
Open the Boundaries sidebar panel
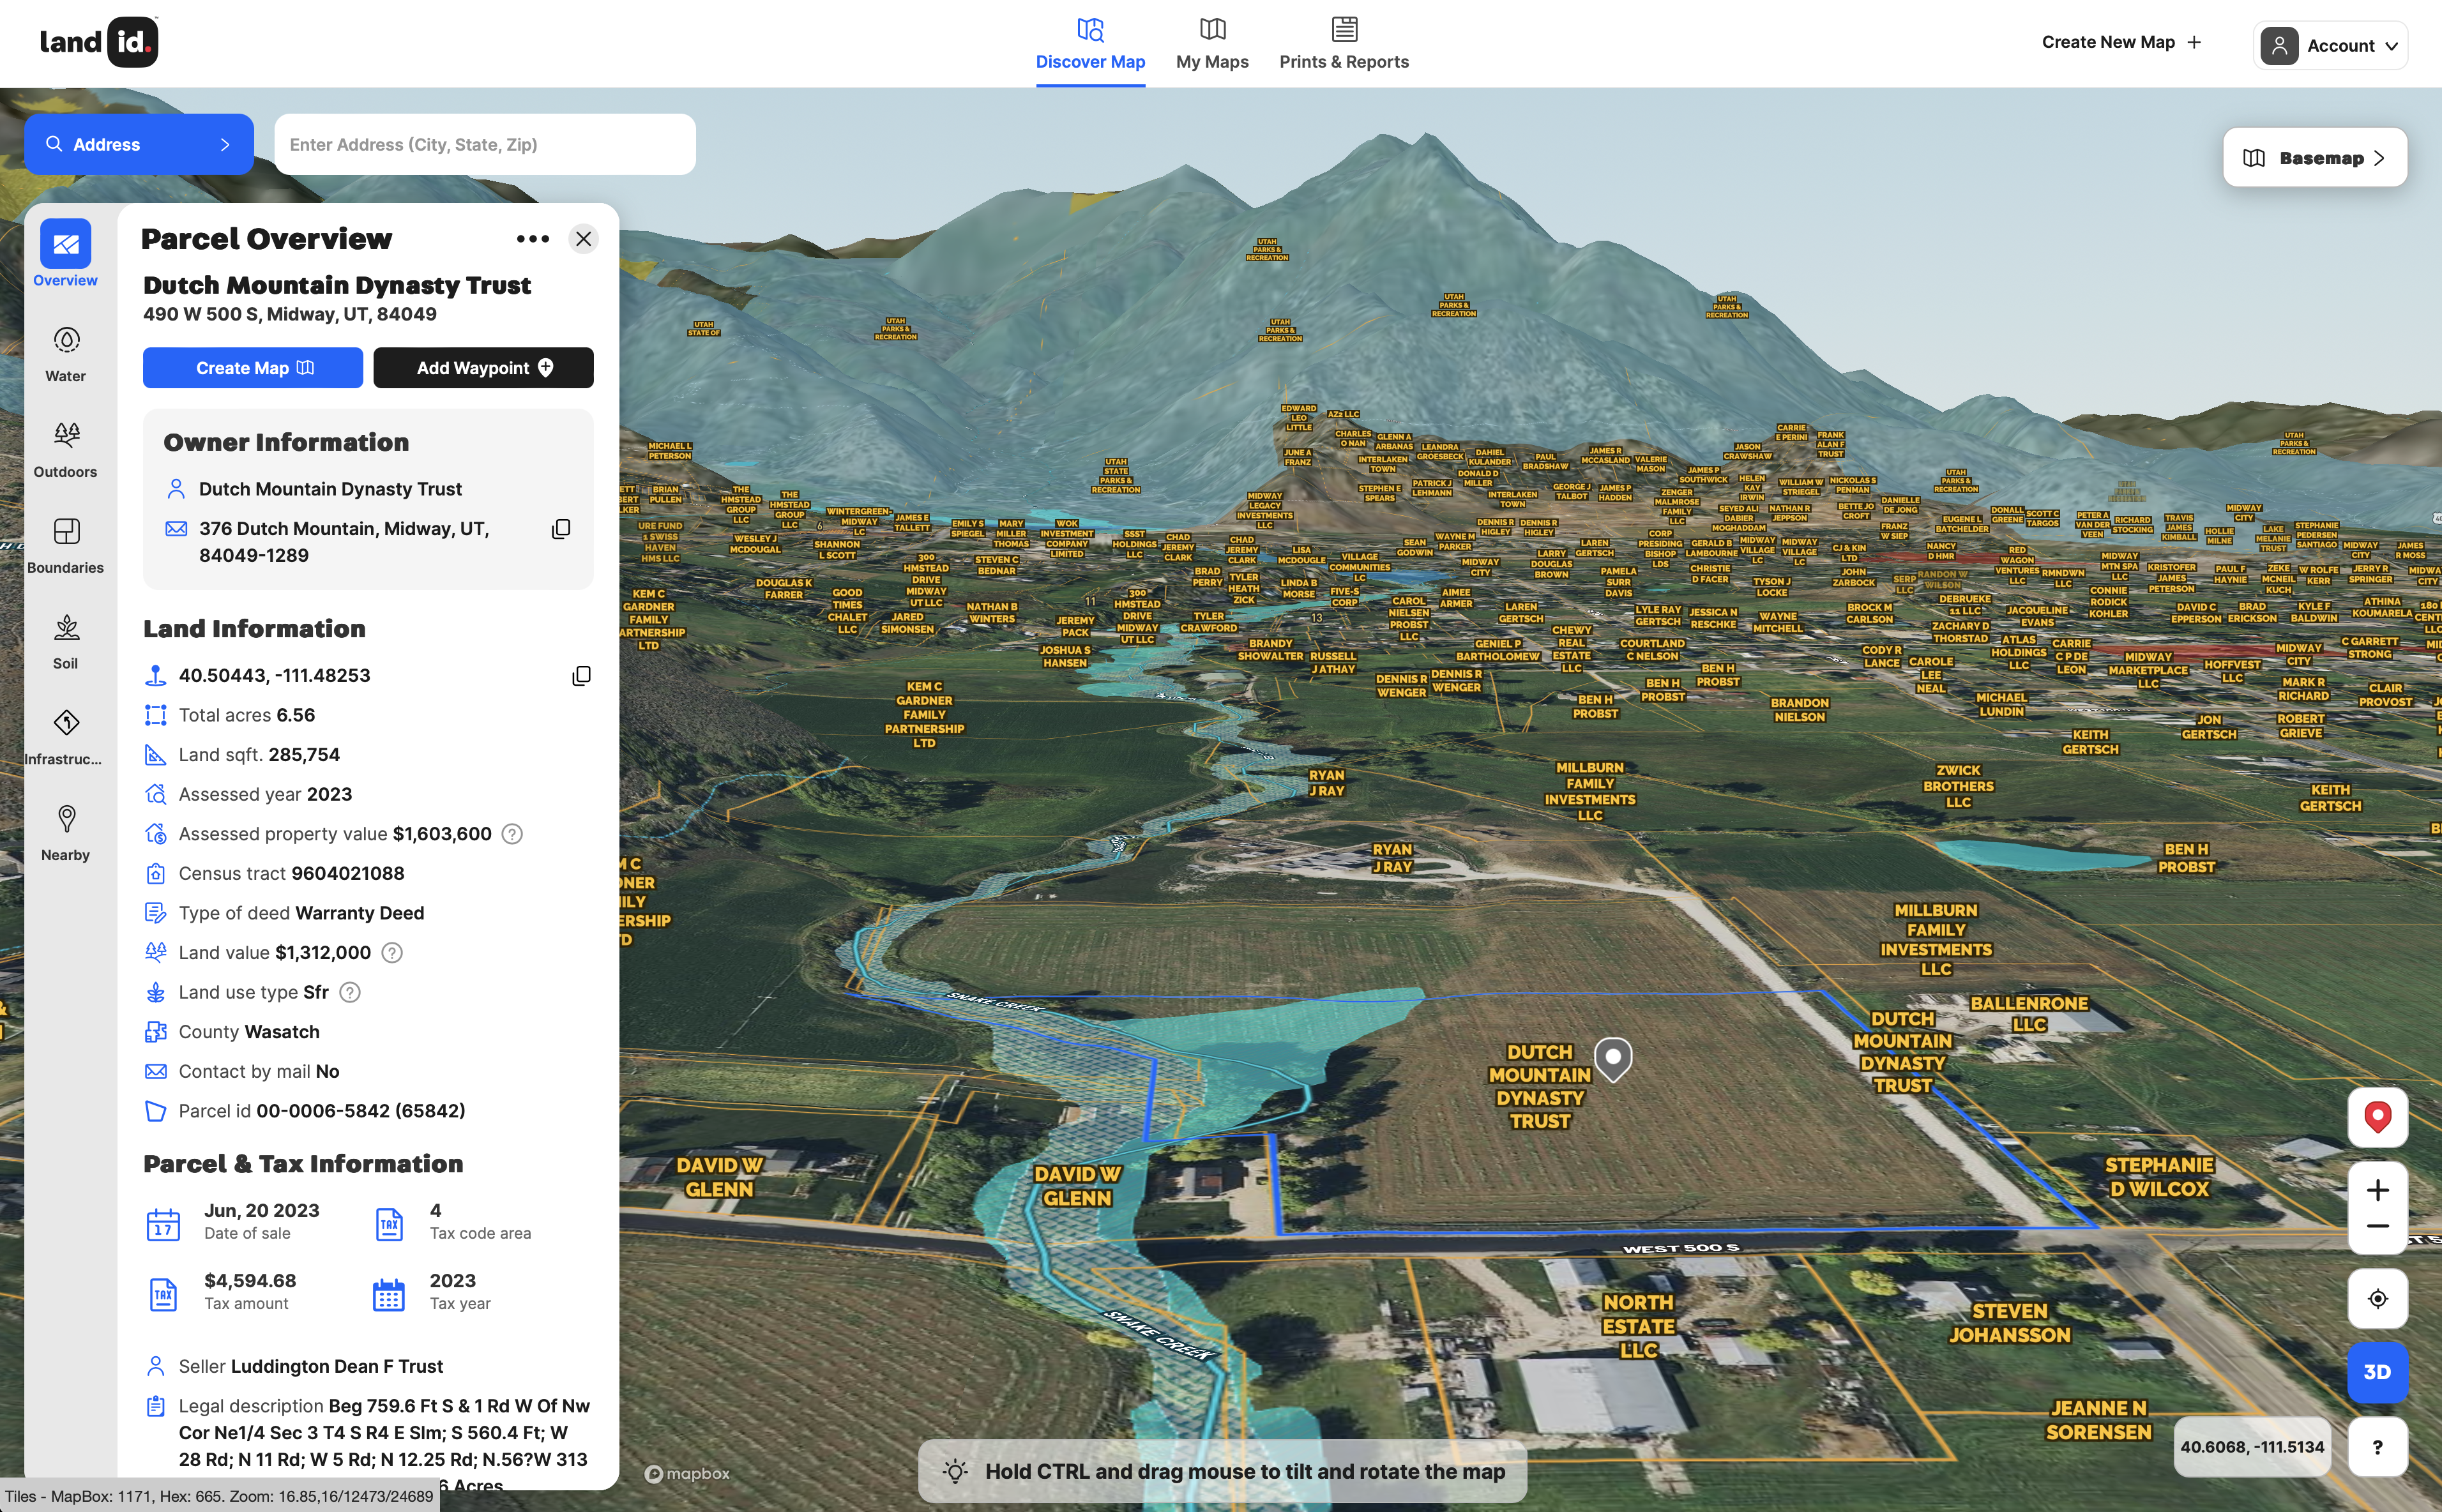coord(66,546)
